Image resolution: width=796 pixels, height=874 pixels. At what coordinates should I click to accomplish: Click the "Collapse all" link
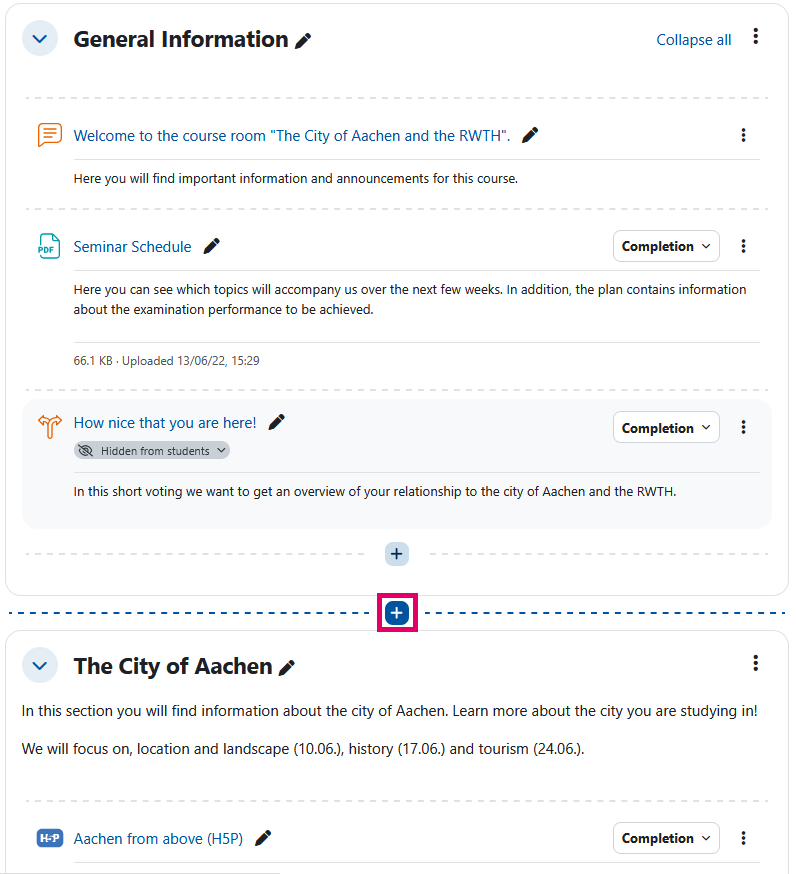[694, 39]
